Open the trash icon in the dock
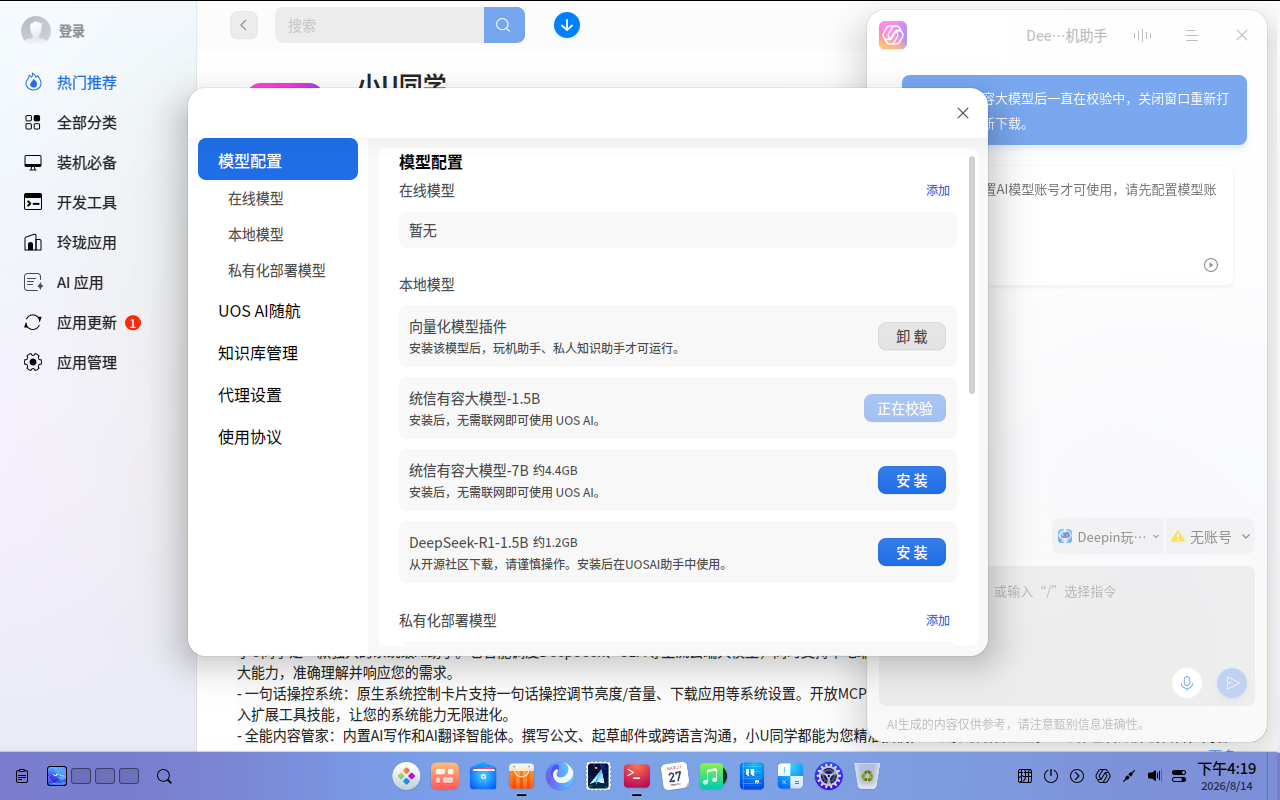This screenshot has width=1280, height=800. coord(868,776)
